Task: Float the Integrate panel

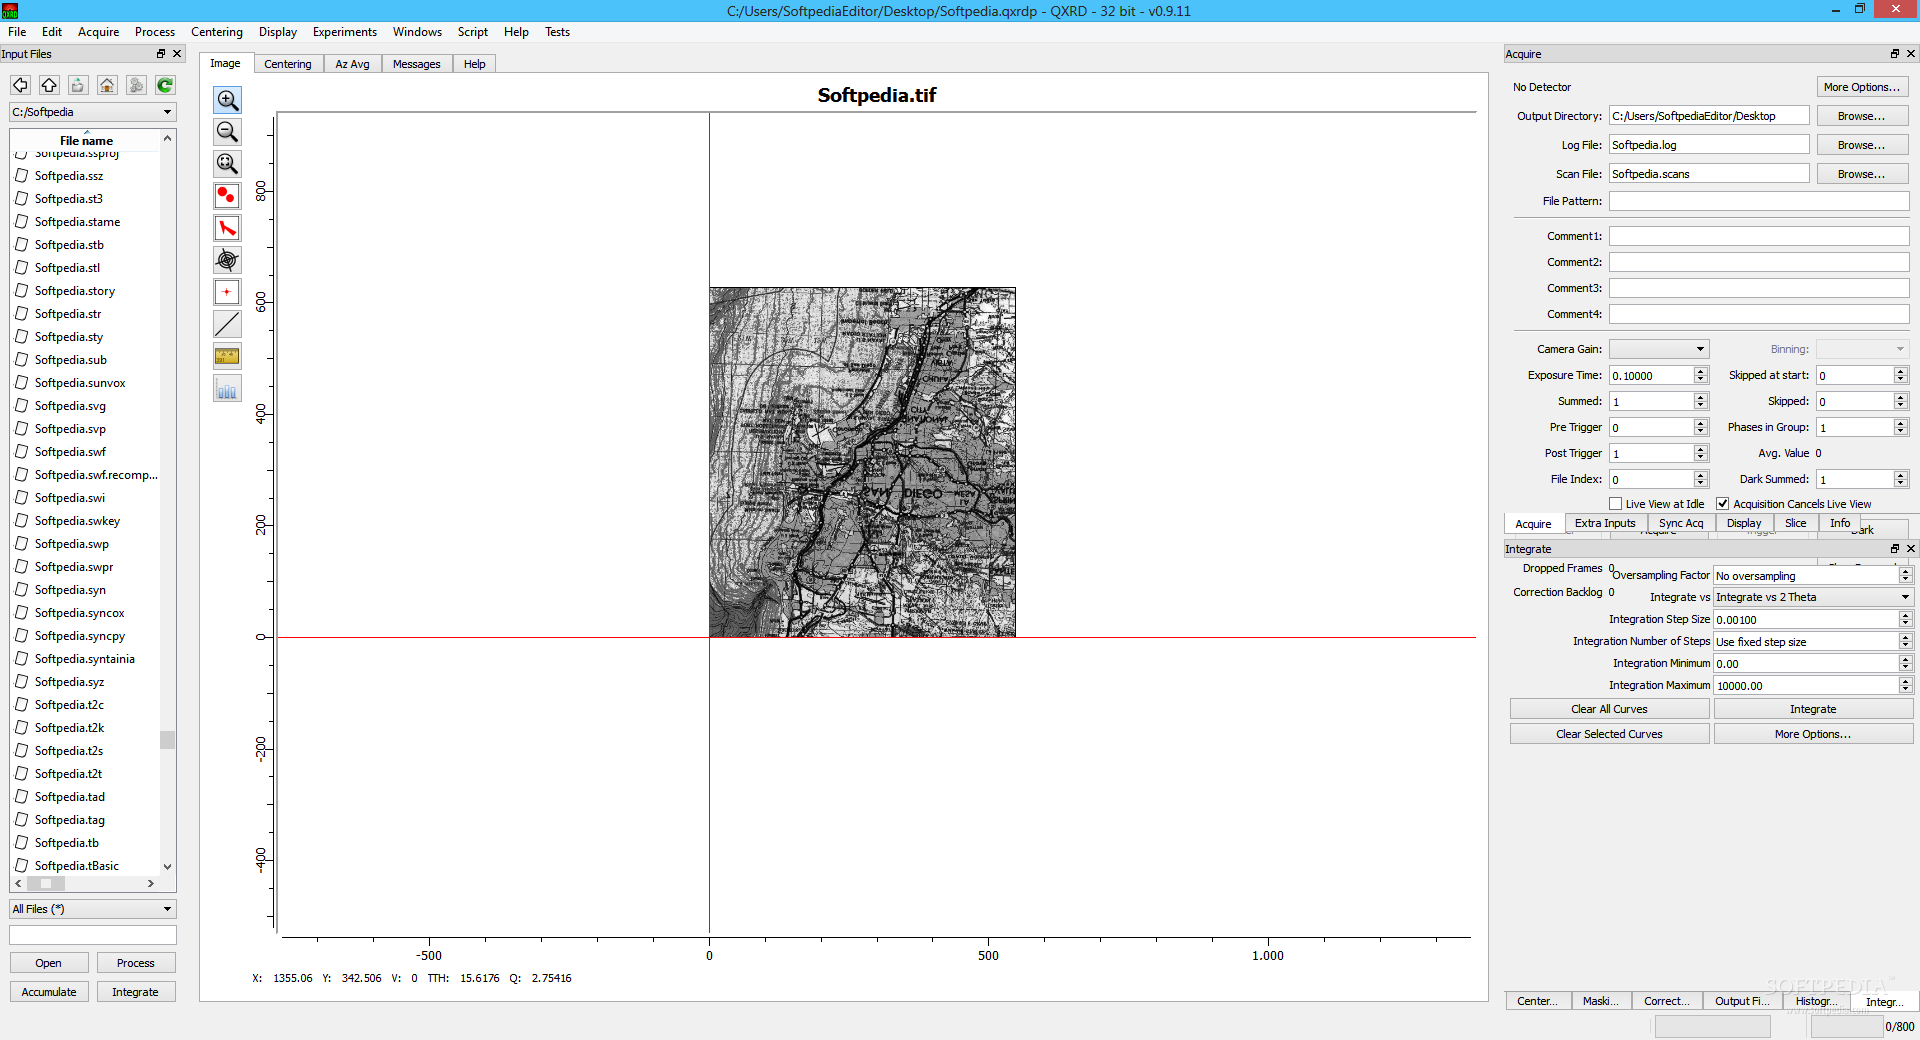Action: (1894, 549)
